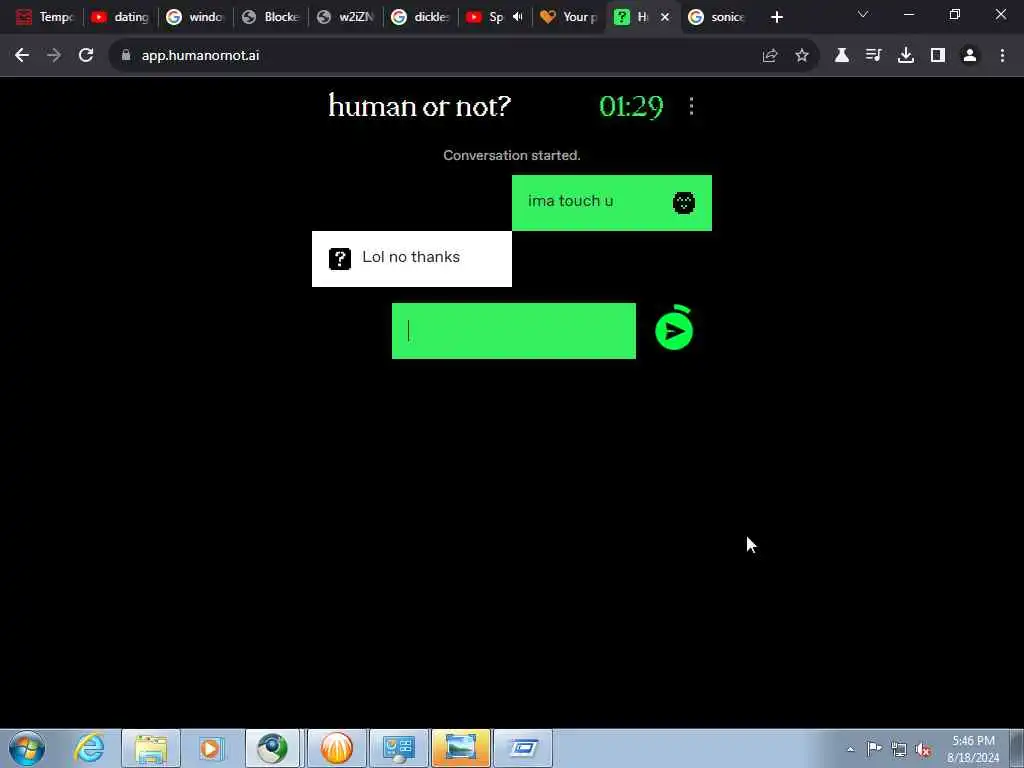Open Chrome downloads

906,56
